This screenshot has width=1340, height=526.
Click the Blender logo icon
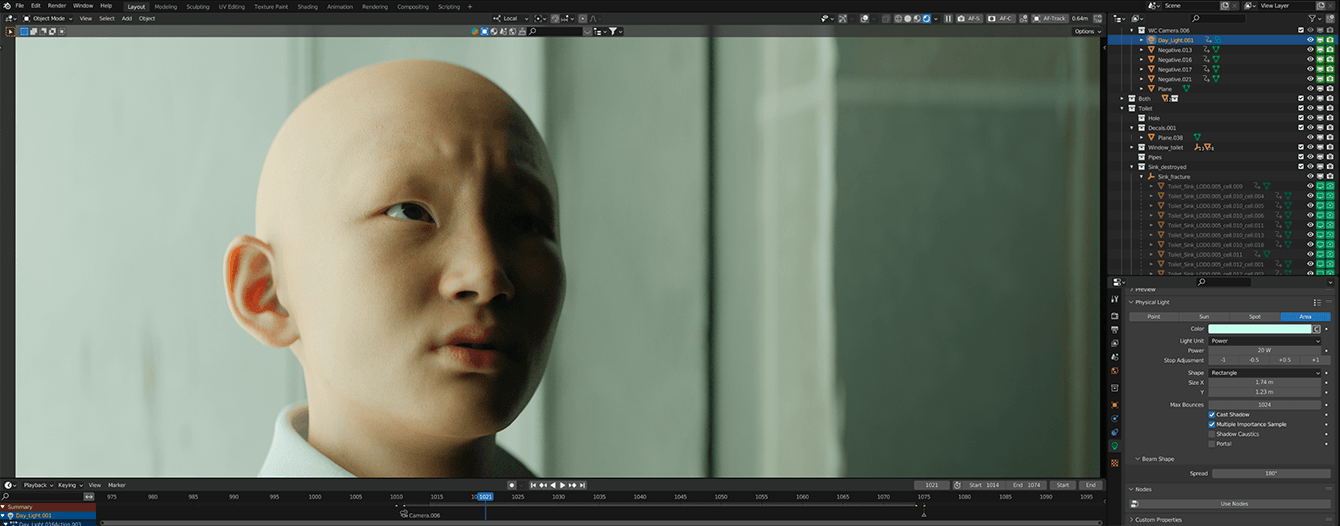[x=7, y=6]
